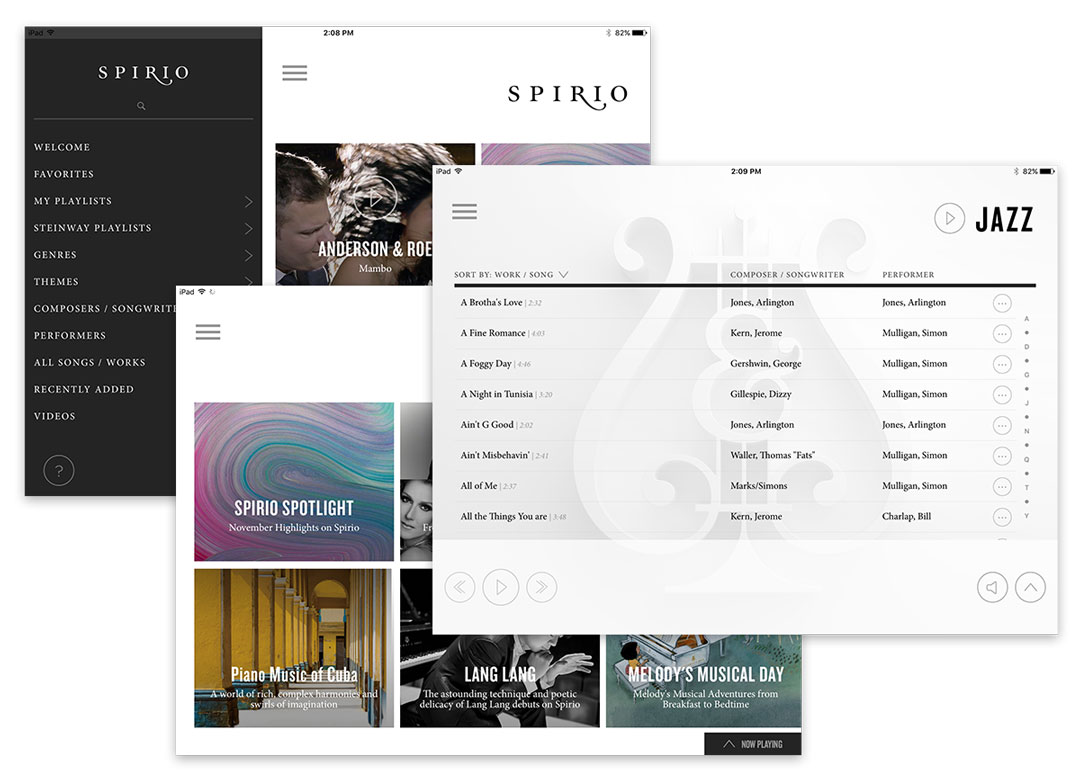The image size is (1080, 779).
Task: Open the Lang Lang tile
Action: (499, 681)
